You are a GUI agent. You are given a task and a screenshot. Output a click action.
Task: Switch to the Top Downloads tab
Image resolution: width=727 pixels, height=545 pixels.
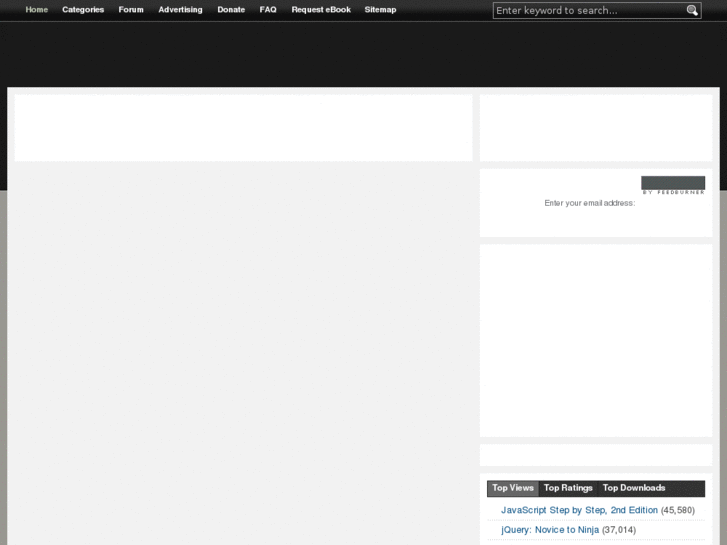(x=634, y=488)
